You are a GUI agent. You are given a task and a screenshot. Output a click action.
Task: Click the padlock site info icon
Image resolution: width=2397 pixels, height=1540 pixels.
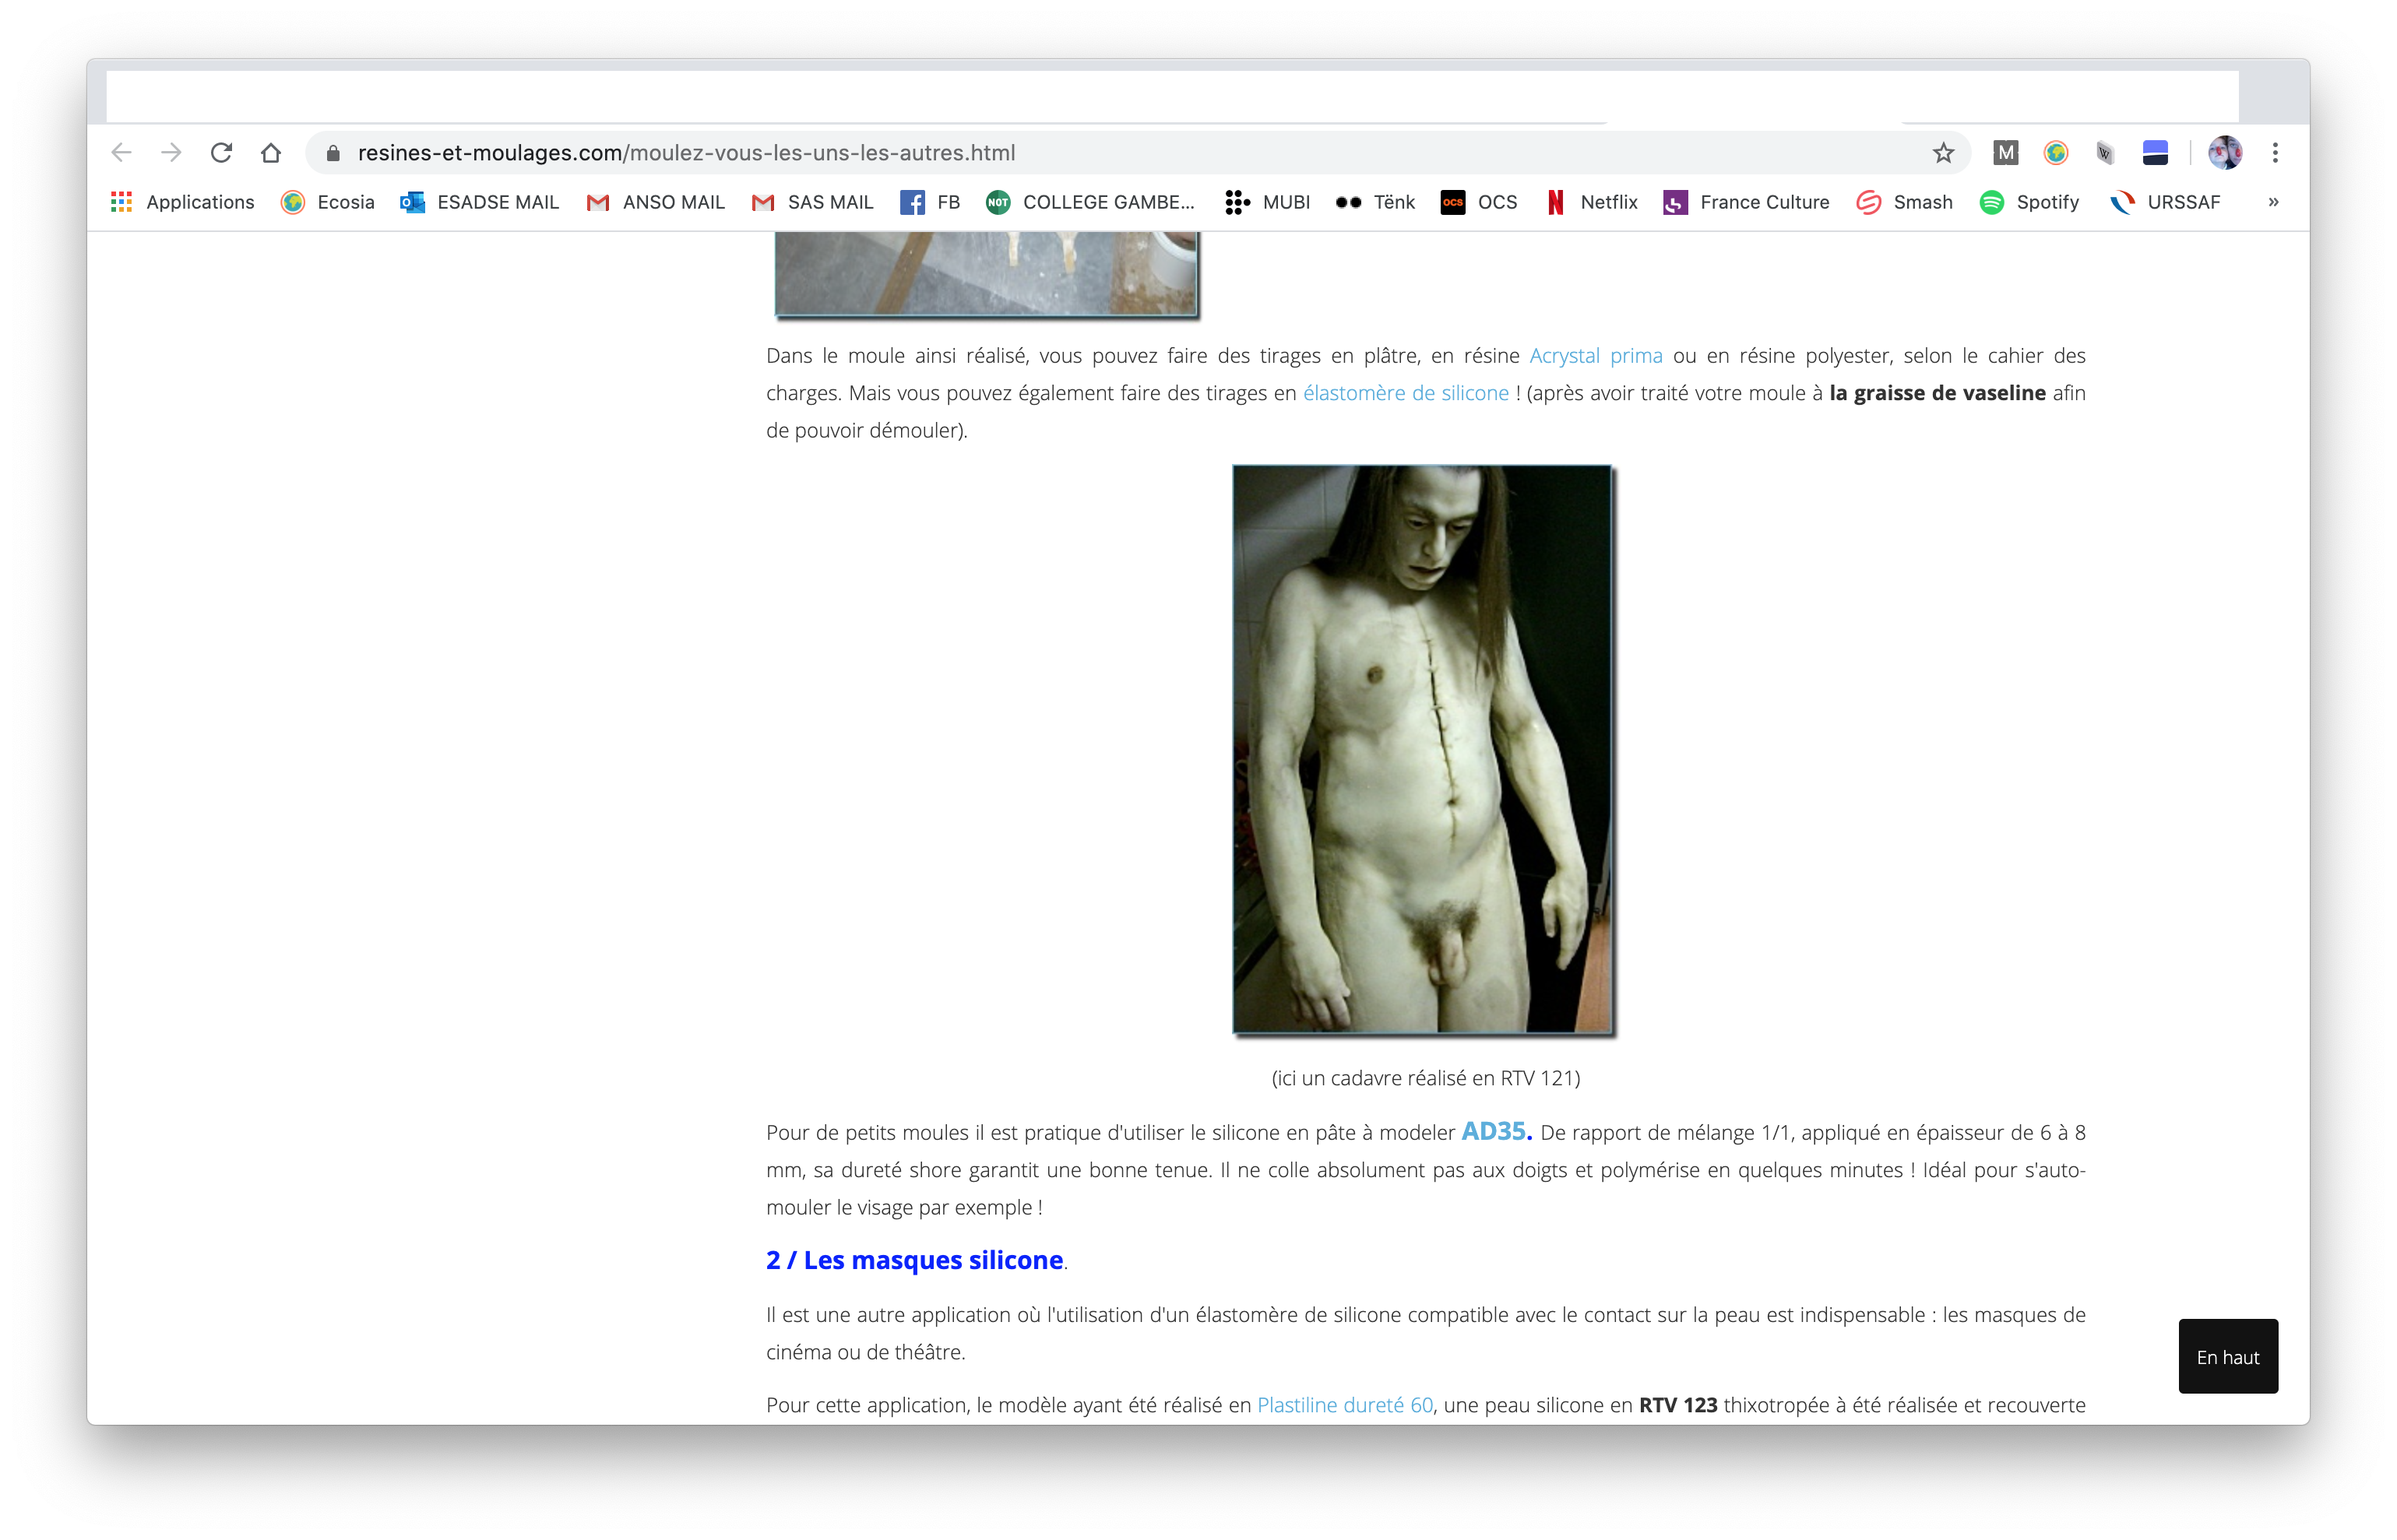coord(334,153)
